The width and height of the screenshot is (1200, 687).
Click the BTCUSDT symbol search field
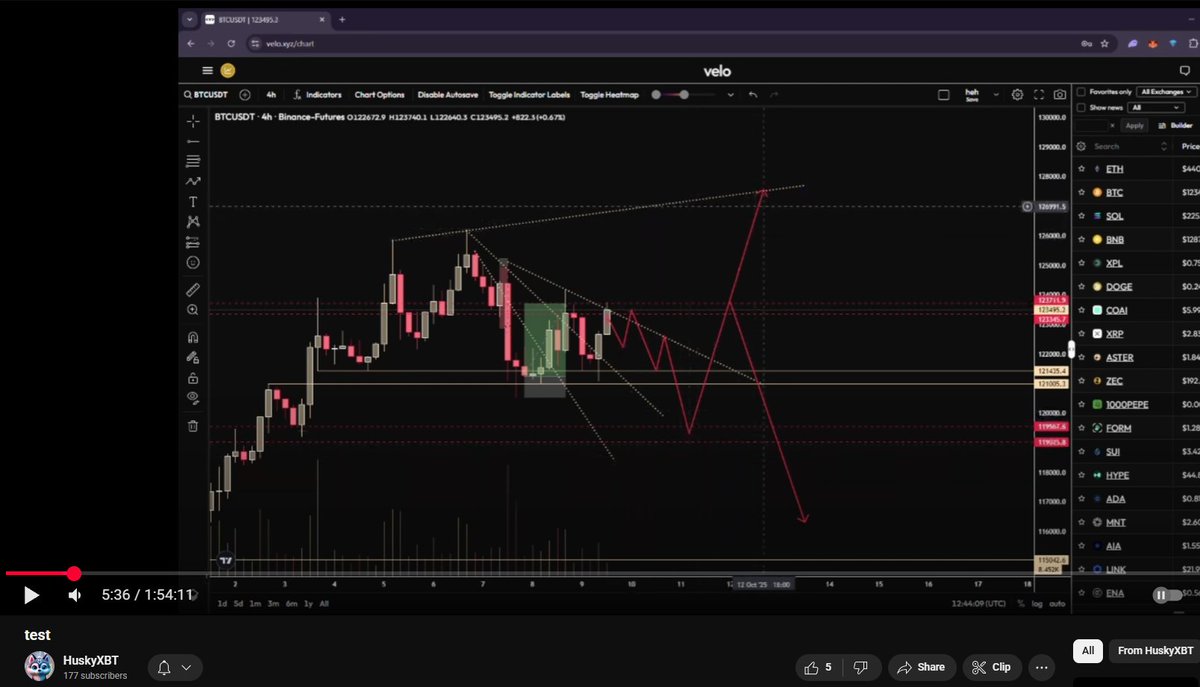205,95
